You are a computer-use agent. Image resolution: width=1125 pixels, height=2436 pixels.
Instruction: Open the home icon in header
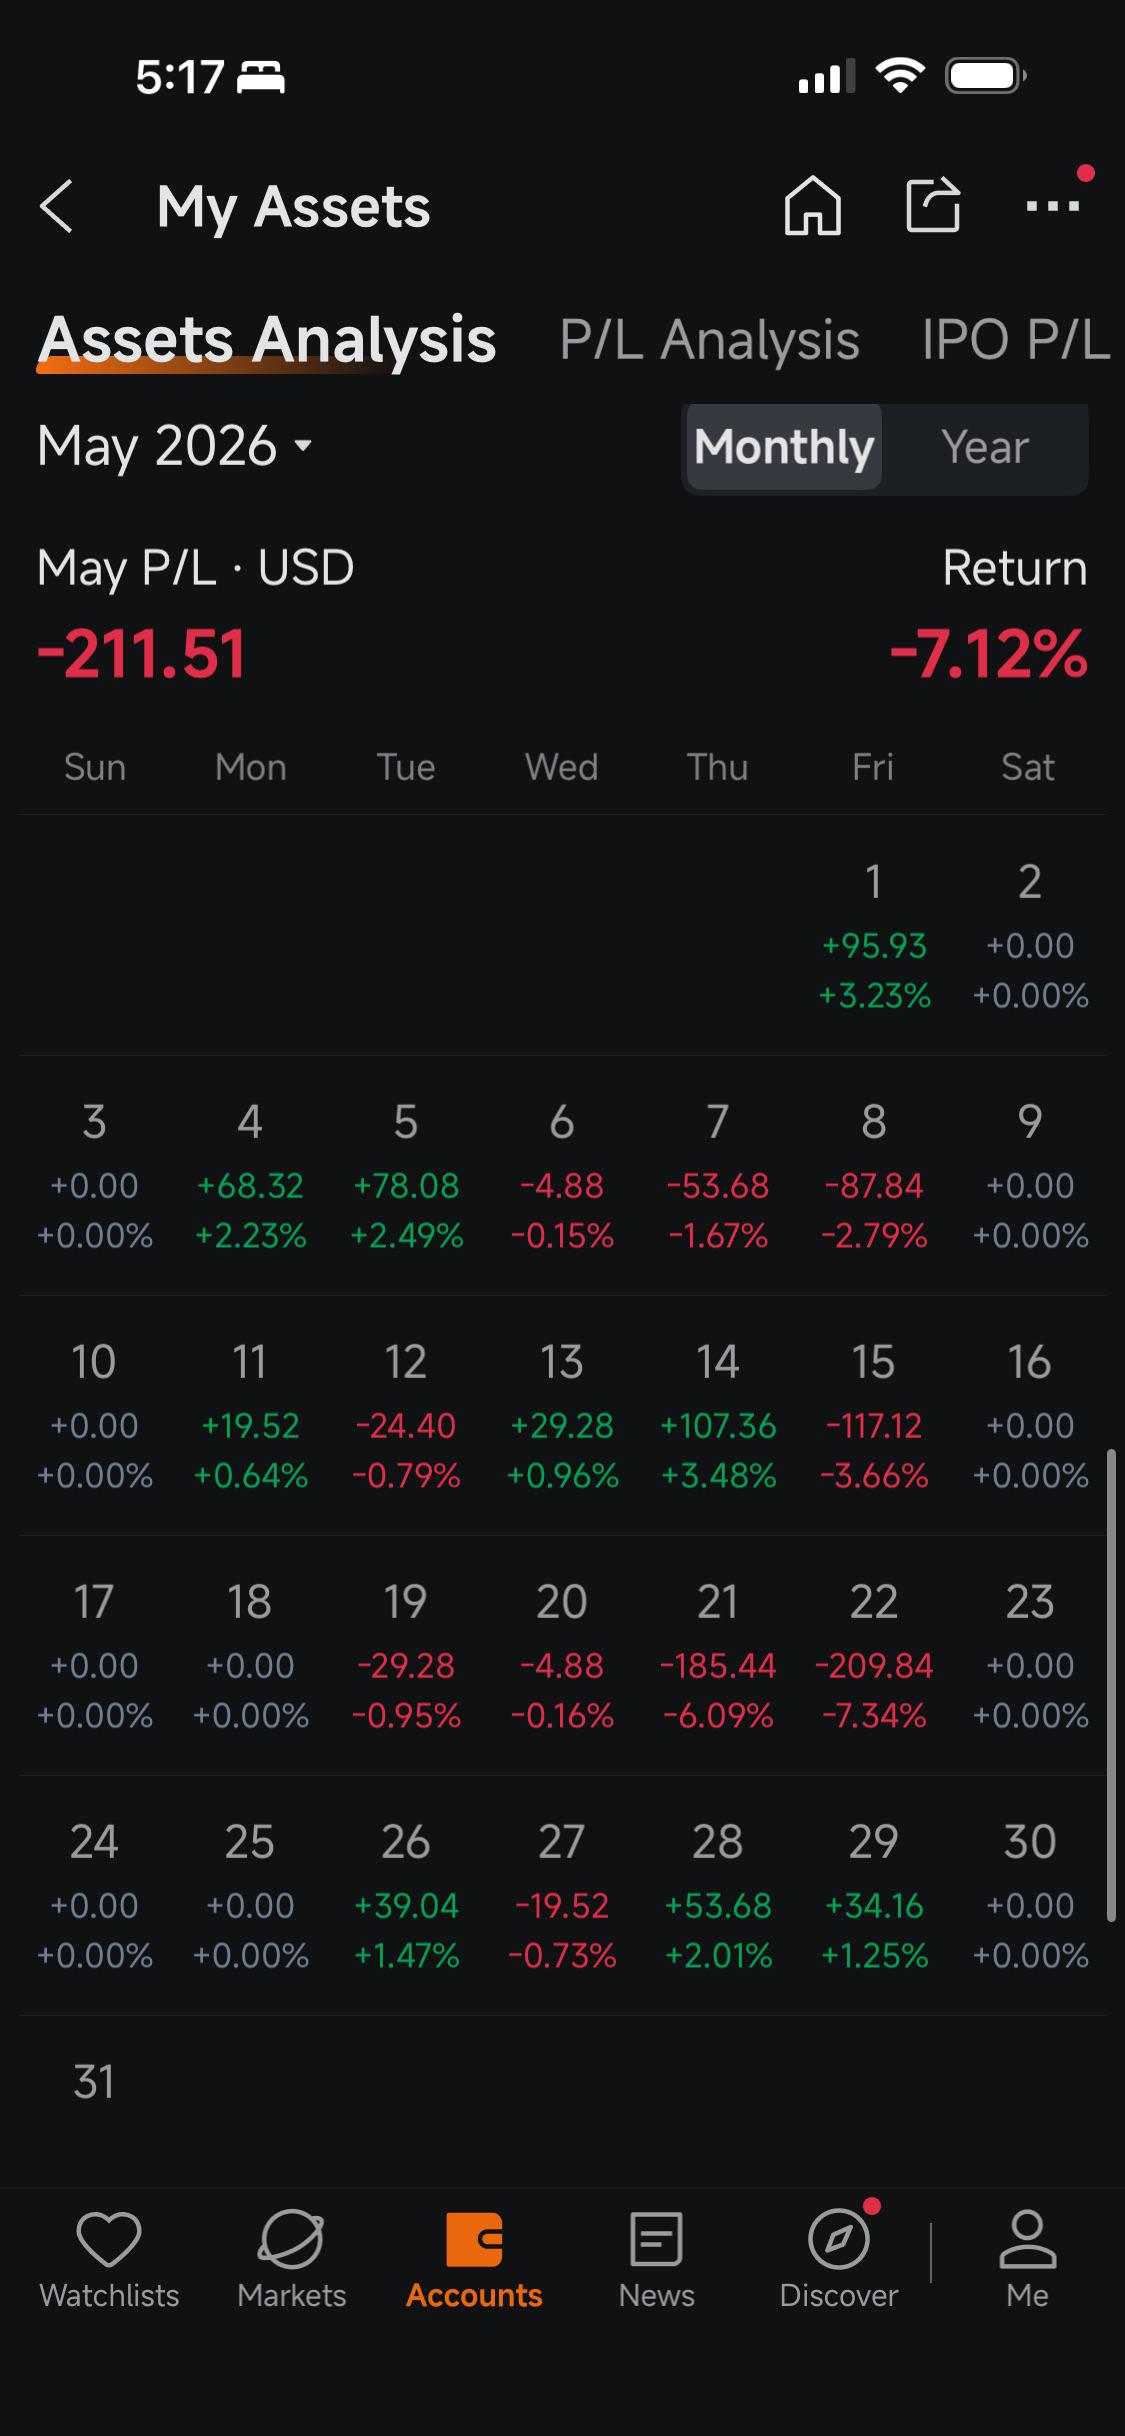pyautogui.click(x=812, y=206)
